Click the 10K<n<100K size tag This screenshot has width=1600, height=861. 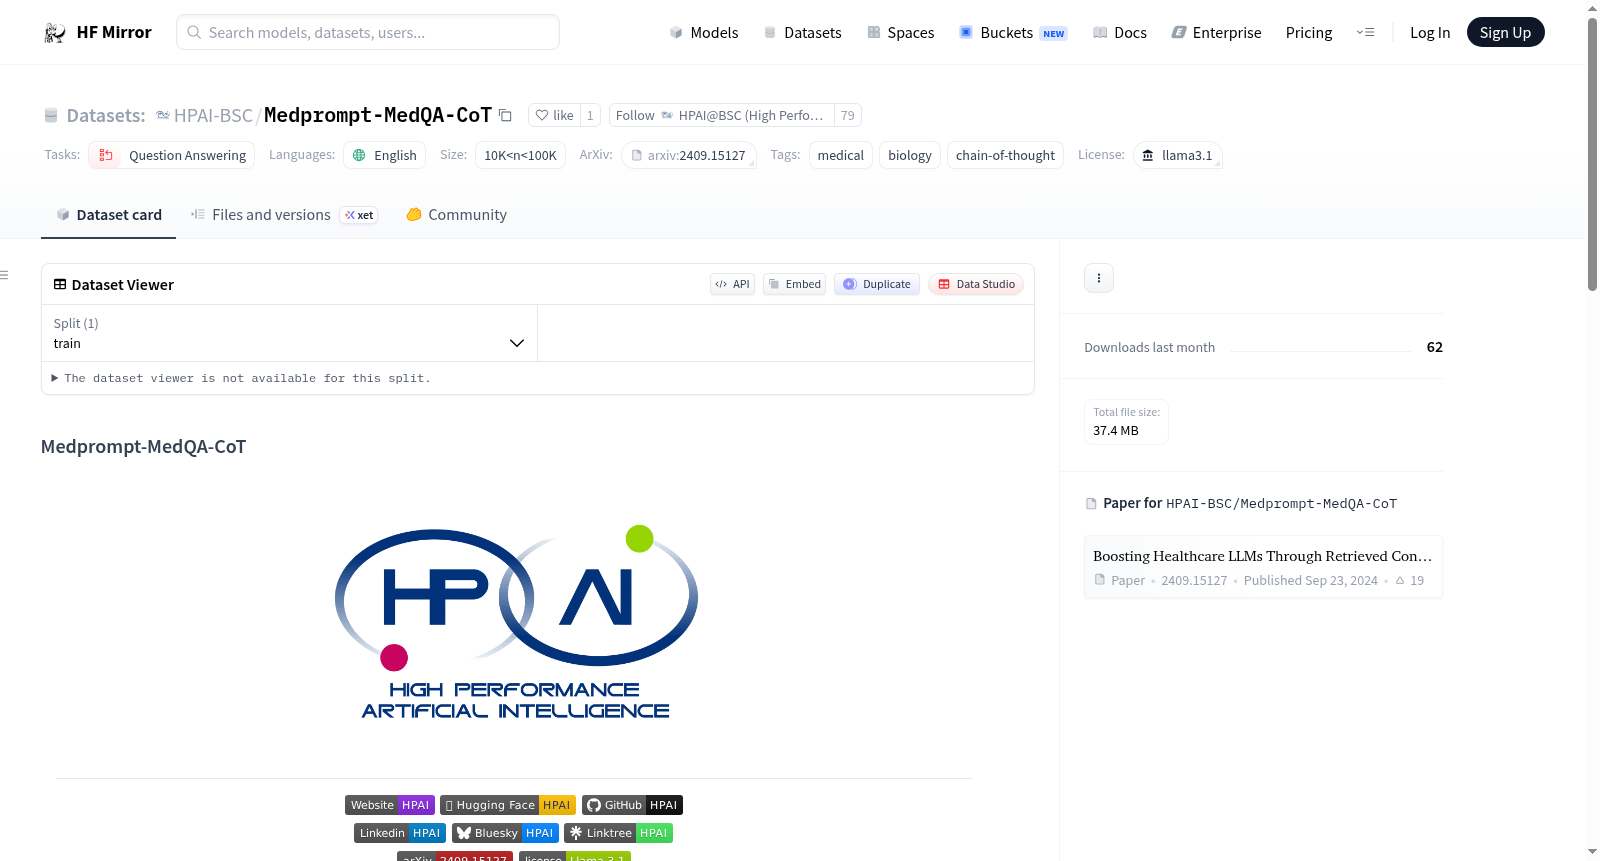pos(521,156)
